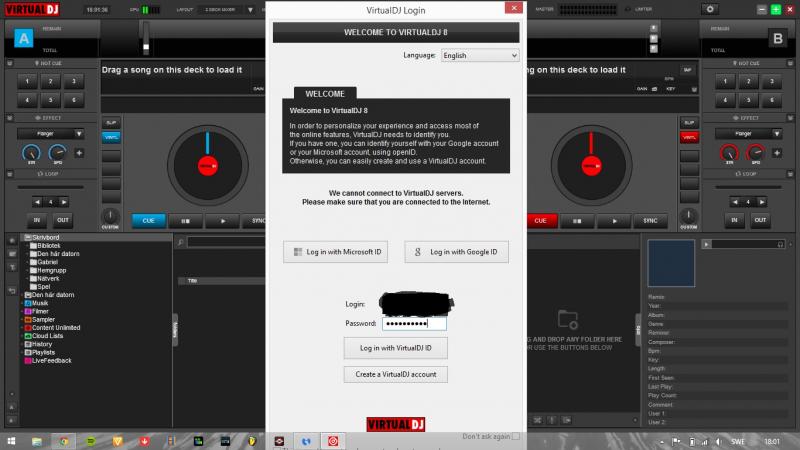The height and width of the screenshot is (450, 800).
Task: Click in the Password field
Action: (413, 323)
